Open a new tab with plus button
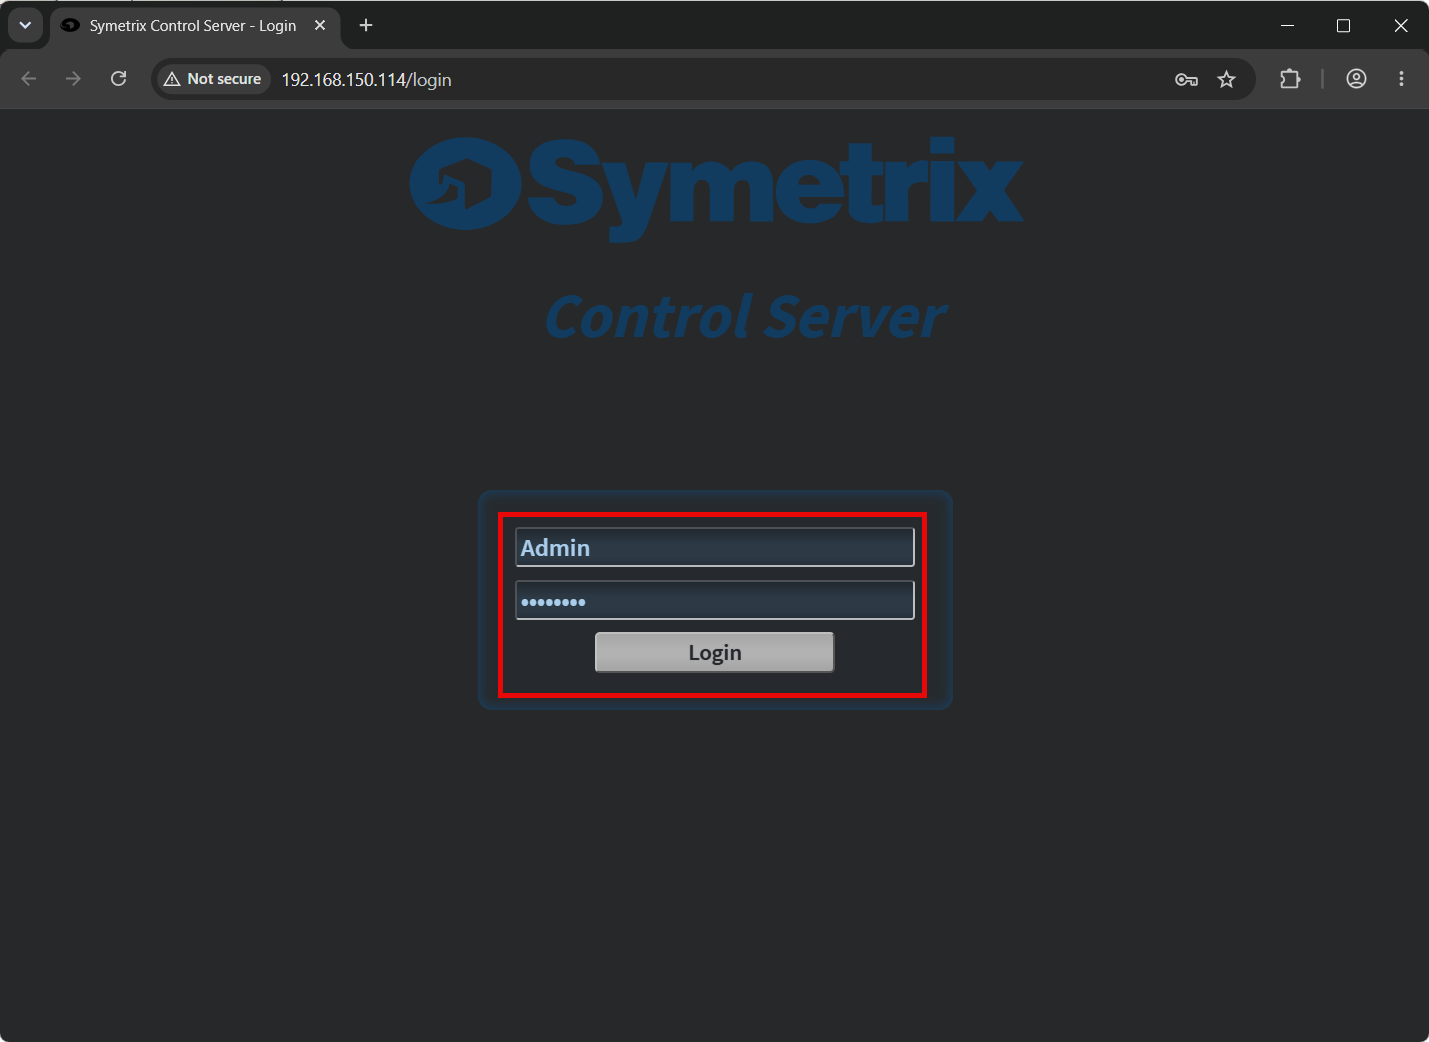1429x1042 pixels. coord(366,26)
